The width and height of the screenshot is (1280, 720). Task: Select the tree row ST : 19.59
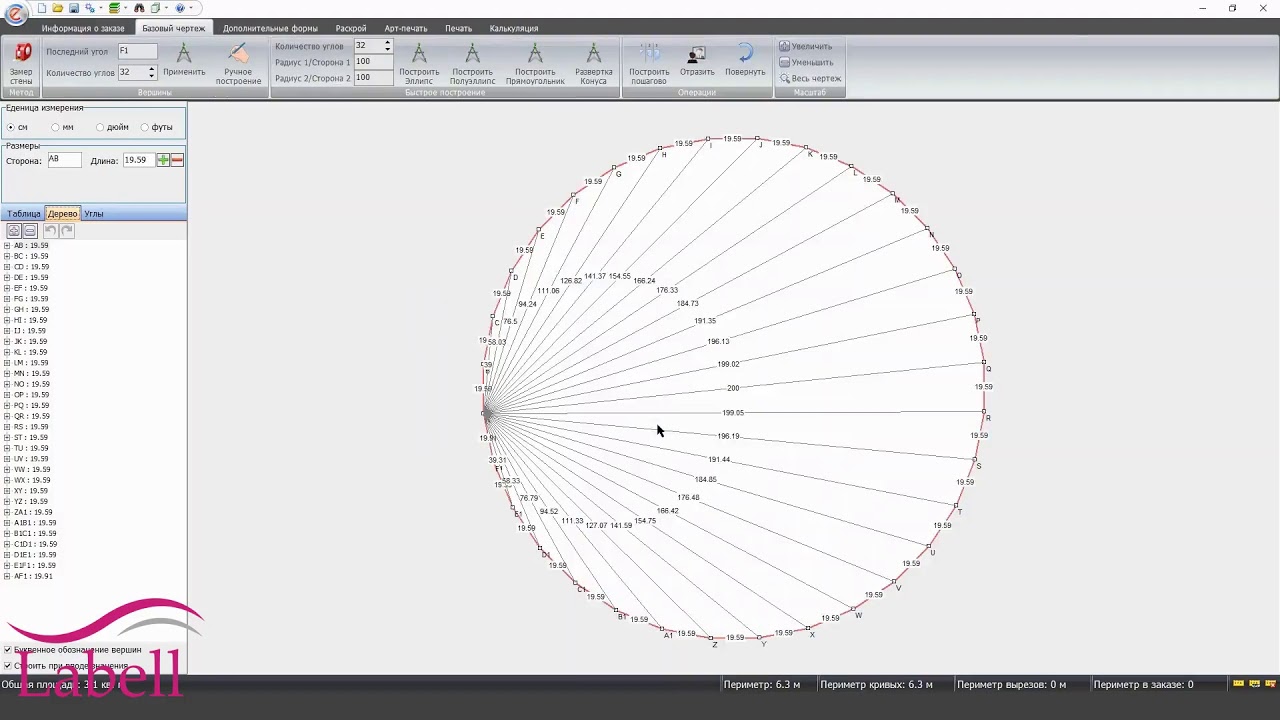tap(31, 437)
